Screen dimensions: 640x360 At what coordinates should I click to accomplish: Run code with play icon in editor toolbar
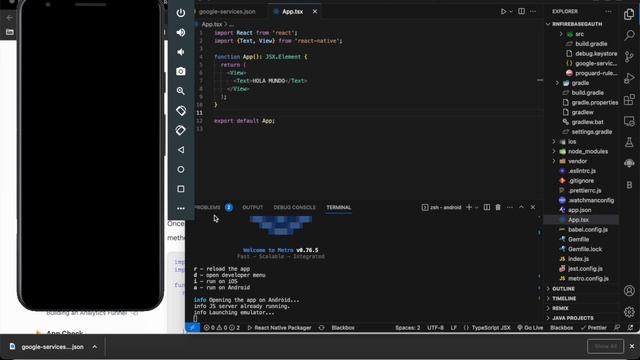point(503,11)
